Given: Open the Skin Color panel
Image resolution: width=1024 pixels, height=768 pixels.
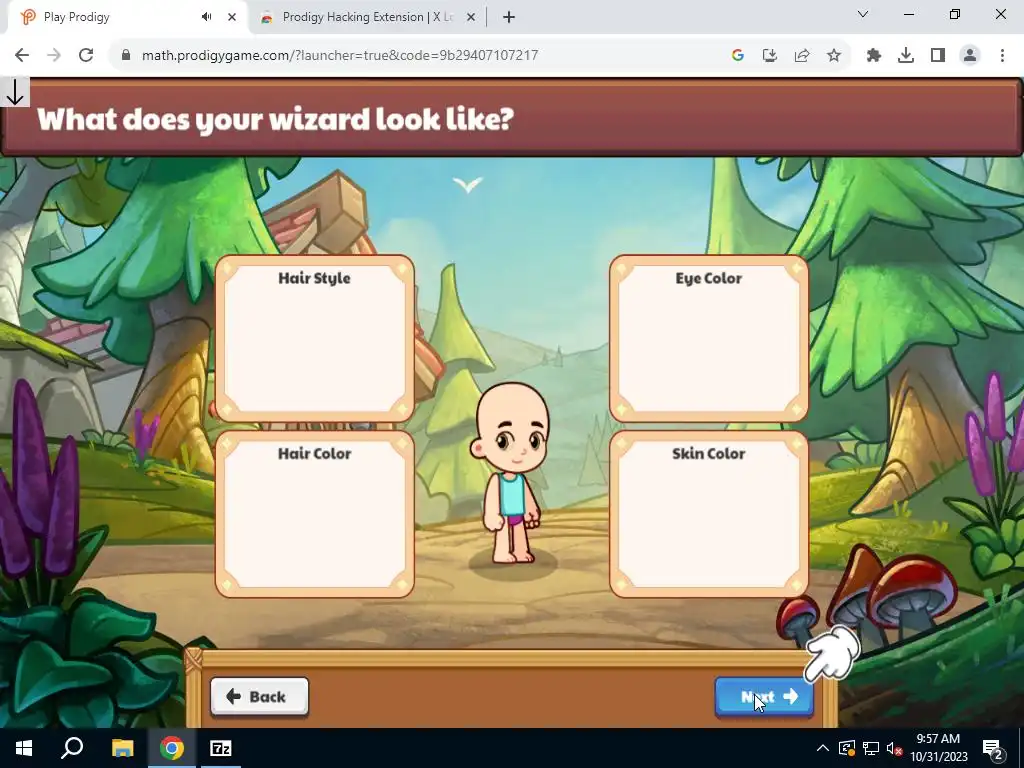Looking at the screenshot, I should click(709, 514).
